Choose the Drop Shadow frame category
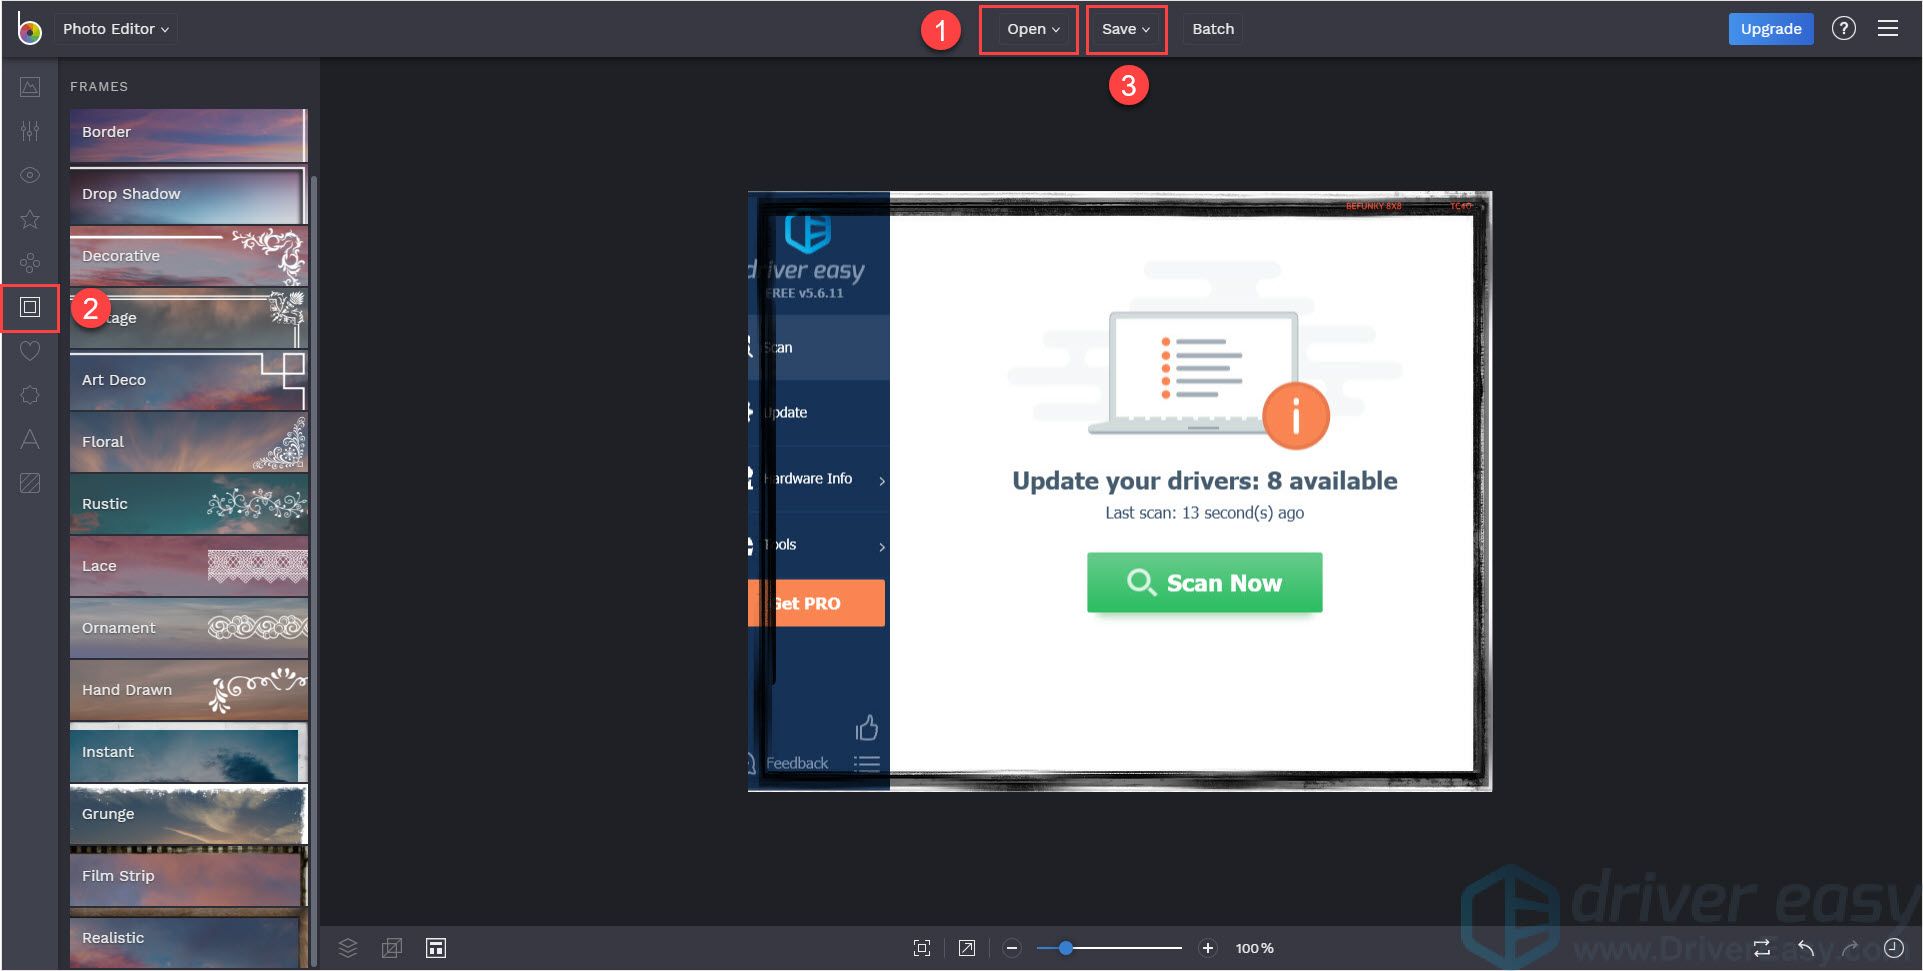 [188, 195]
